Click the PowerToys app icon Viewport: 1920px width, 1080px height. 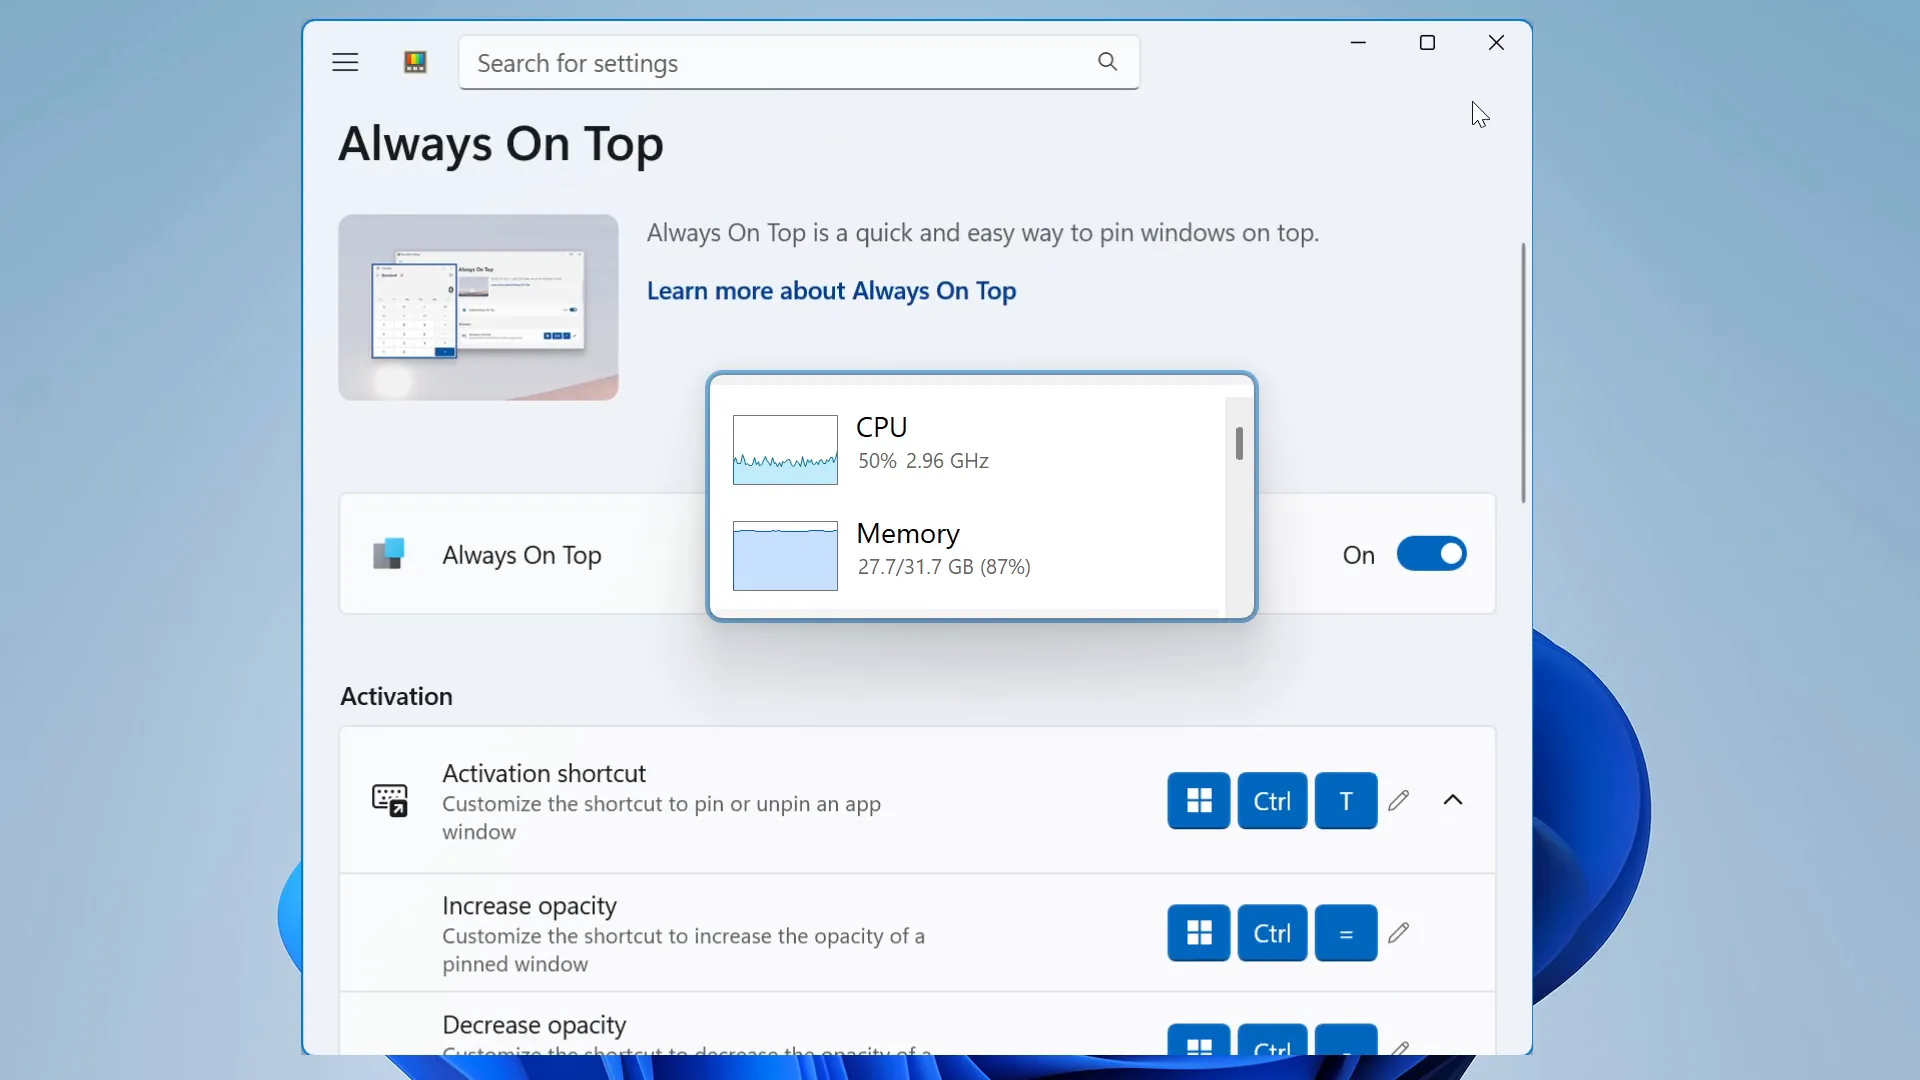(x=416, y=62)
